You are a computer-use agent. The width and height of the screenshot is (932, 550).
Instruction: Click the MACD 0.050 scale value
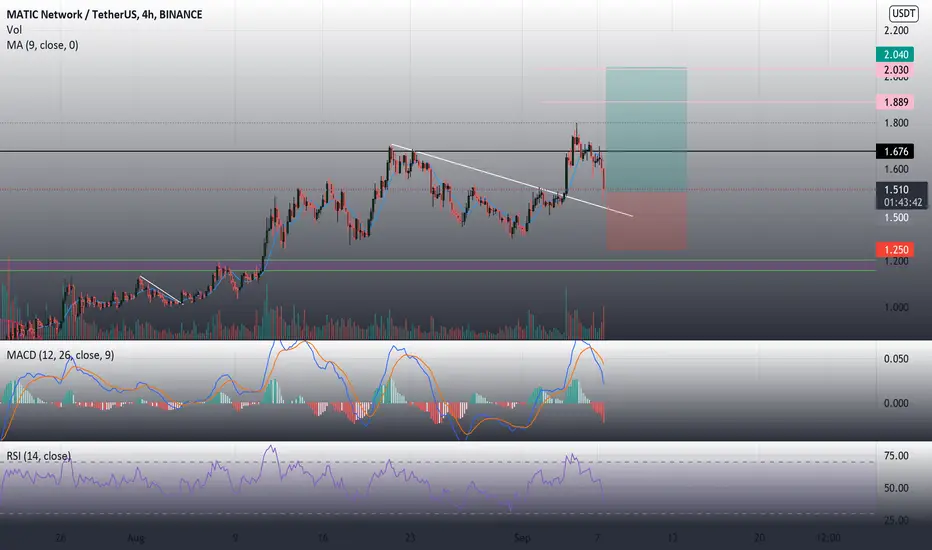click(x=896, y=359)
